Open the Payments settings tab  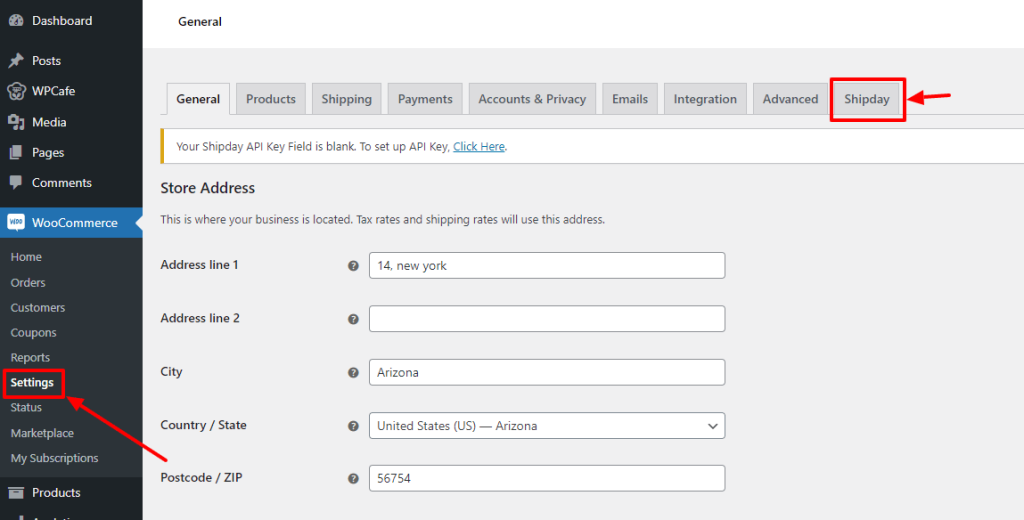point(425,99)
